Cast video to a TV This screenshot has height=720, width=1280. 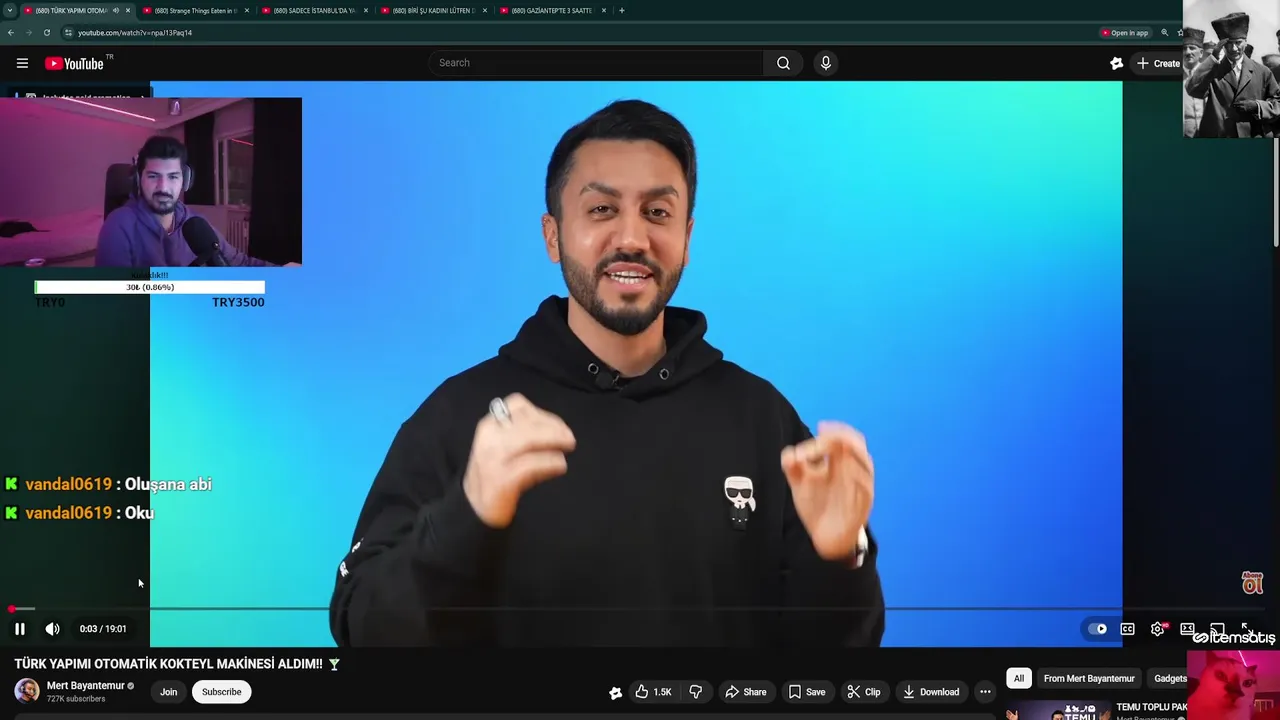pos(1217,629)
